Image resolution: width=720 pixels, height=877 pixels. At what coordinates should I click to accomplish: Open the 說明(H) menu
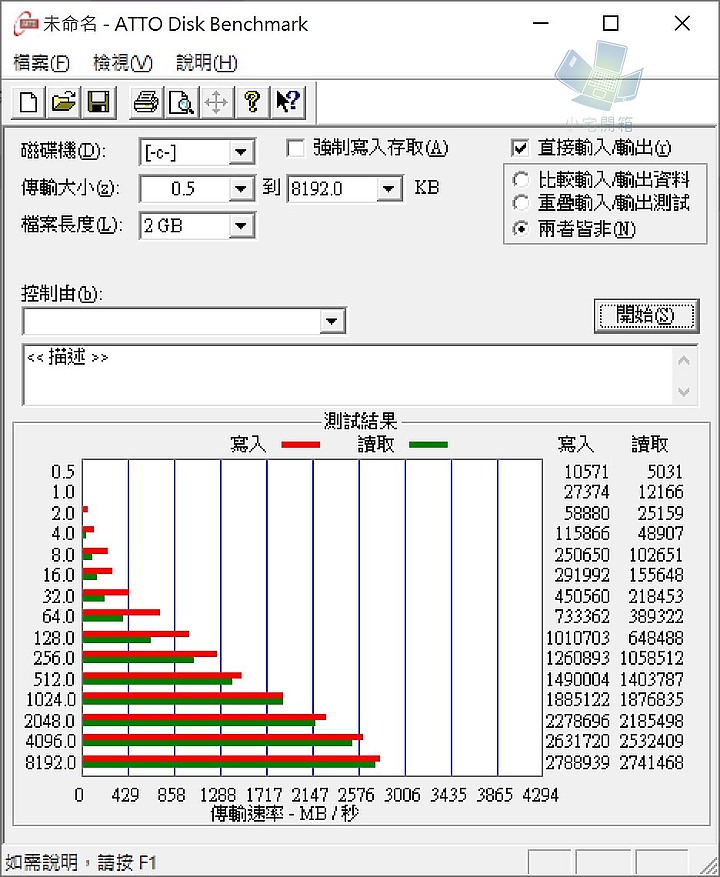[x=206, y=63]
